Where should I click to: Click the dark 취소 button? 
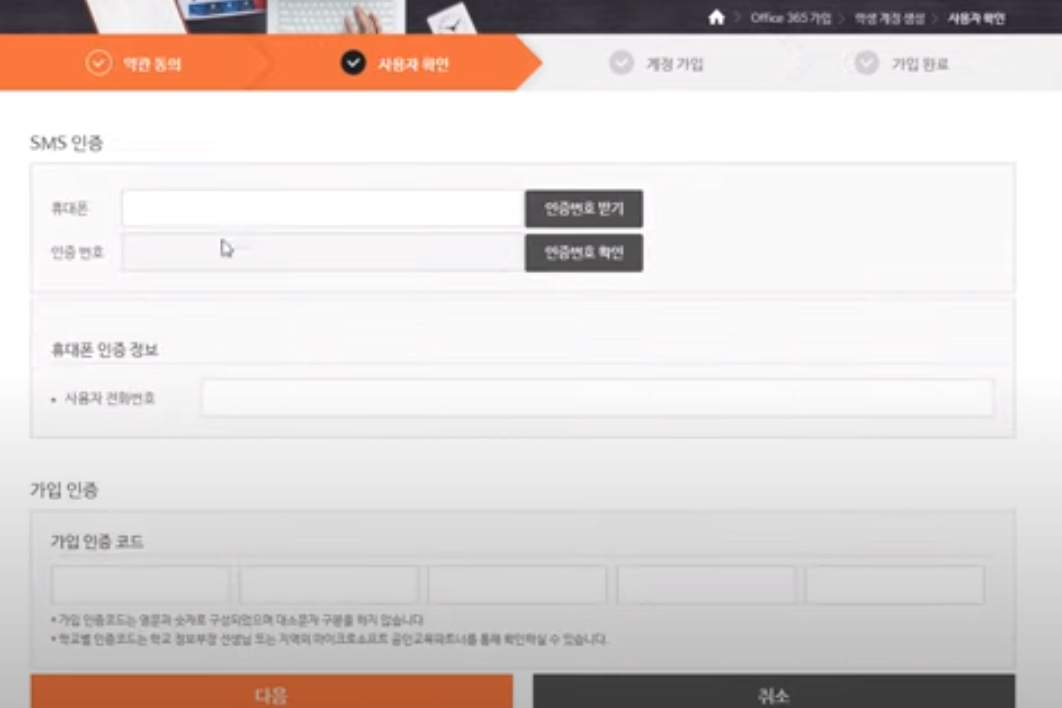tap(774, 691)
